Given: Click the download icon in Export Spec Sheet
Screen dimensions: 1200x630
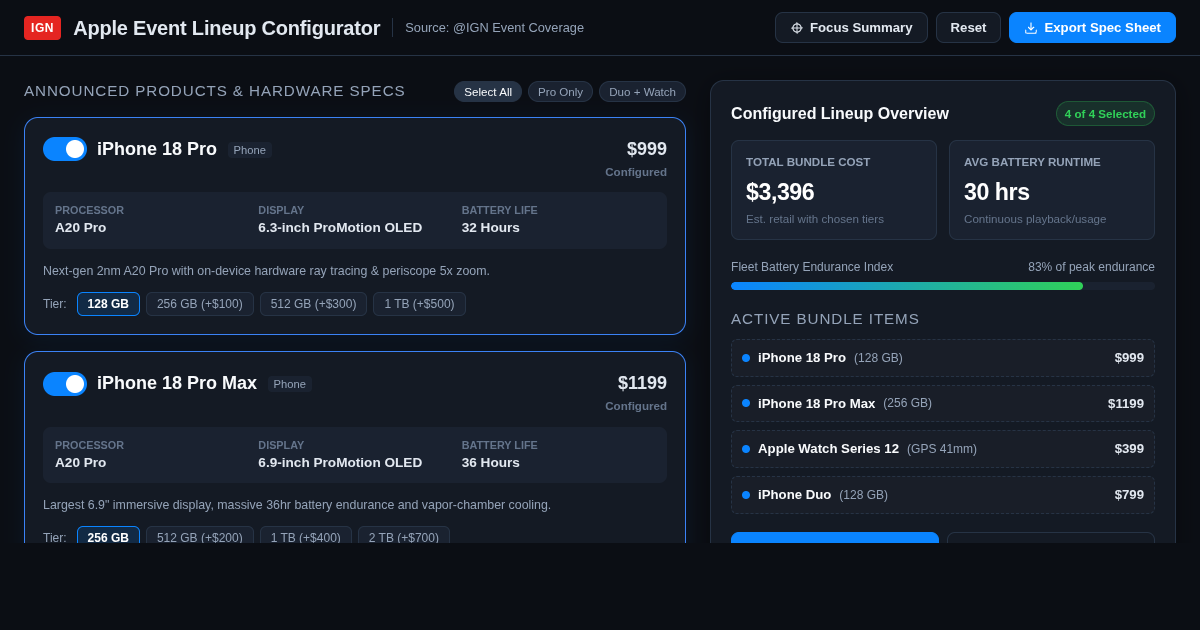Looking at the screenshot, I should 1031,28.
